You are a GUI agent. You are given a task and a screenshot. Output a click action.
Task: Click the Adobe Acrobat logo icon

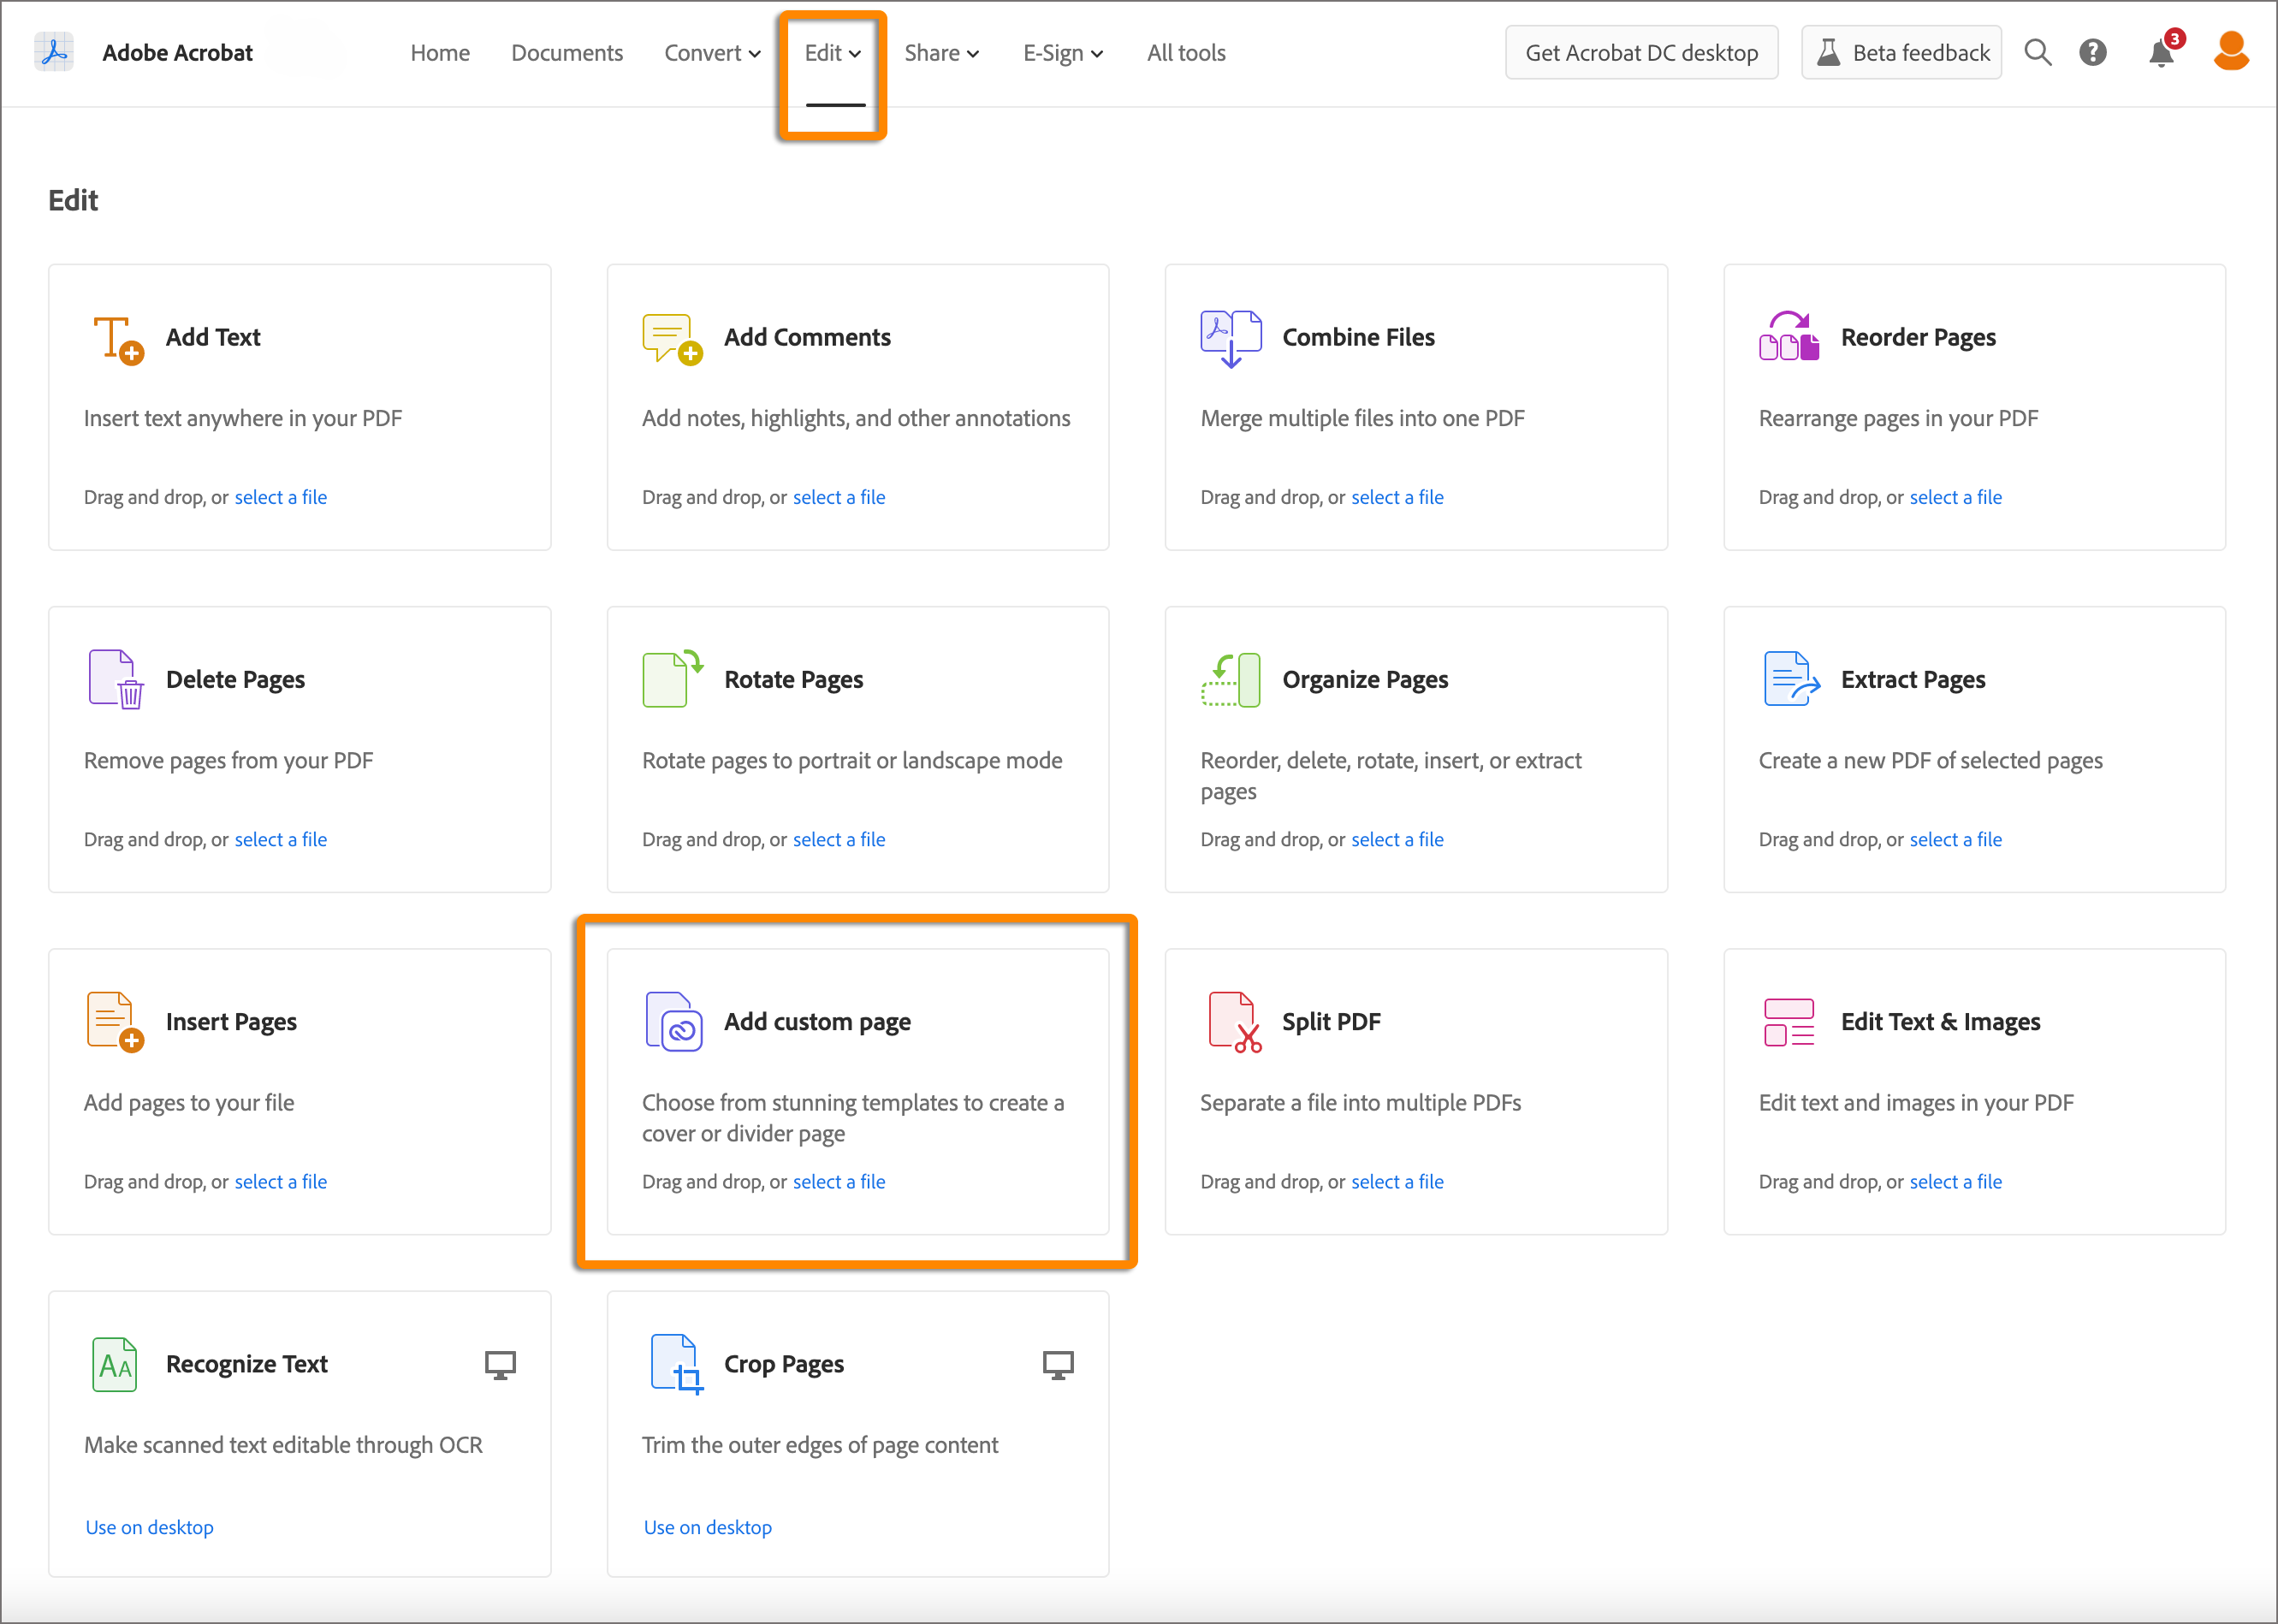(x=54, y=52)
